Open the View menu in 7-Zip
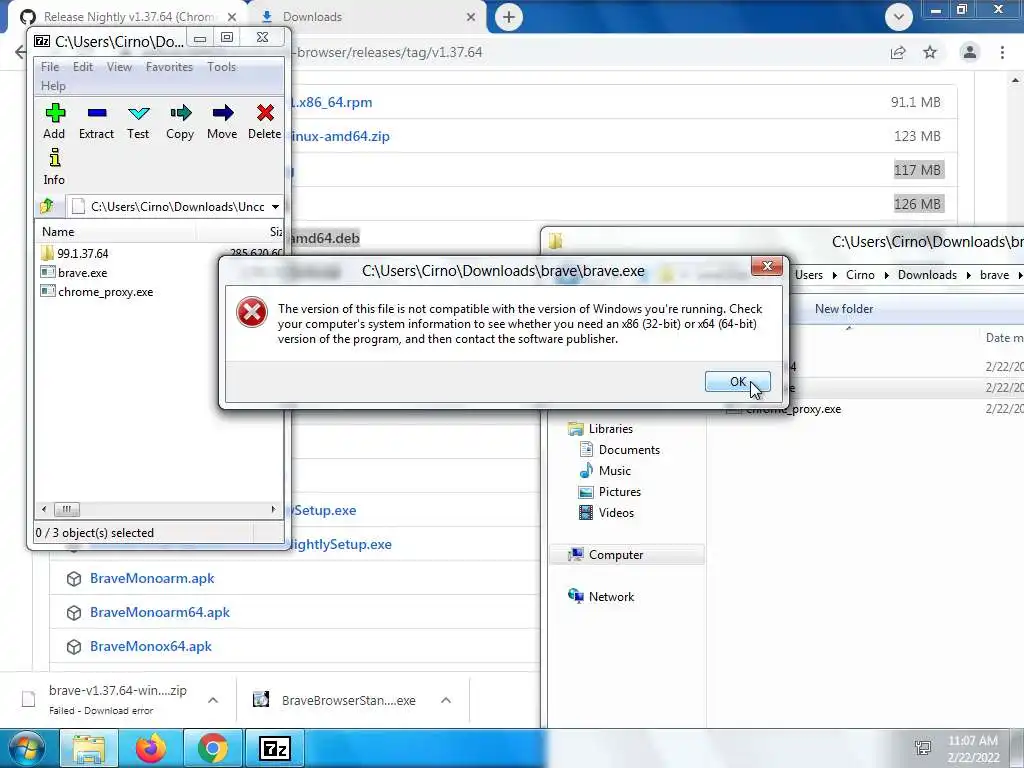Viewport: 1024px width, 768px height. 120,67
